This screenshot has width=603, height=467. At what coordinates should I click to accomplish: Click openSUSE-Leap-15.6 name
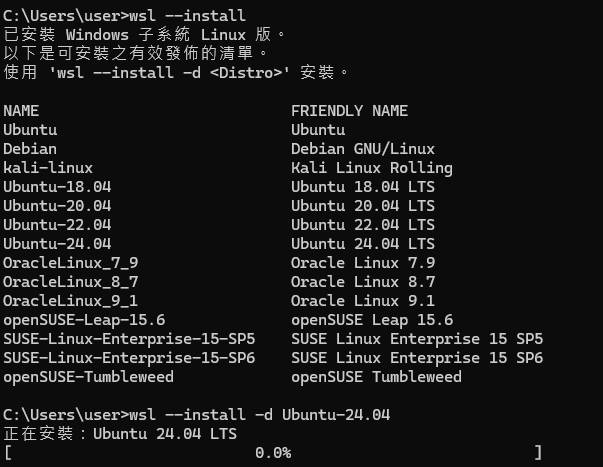[84, 320]
